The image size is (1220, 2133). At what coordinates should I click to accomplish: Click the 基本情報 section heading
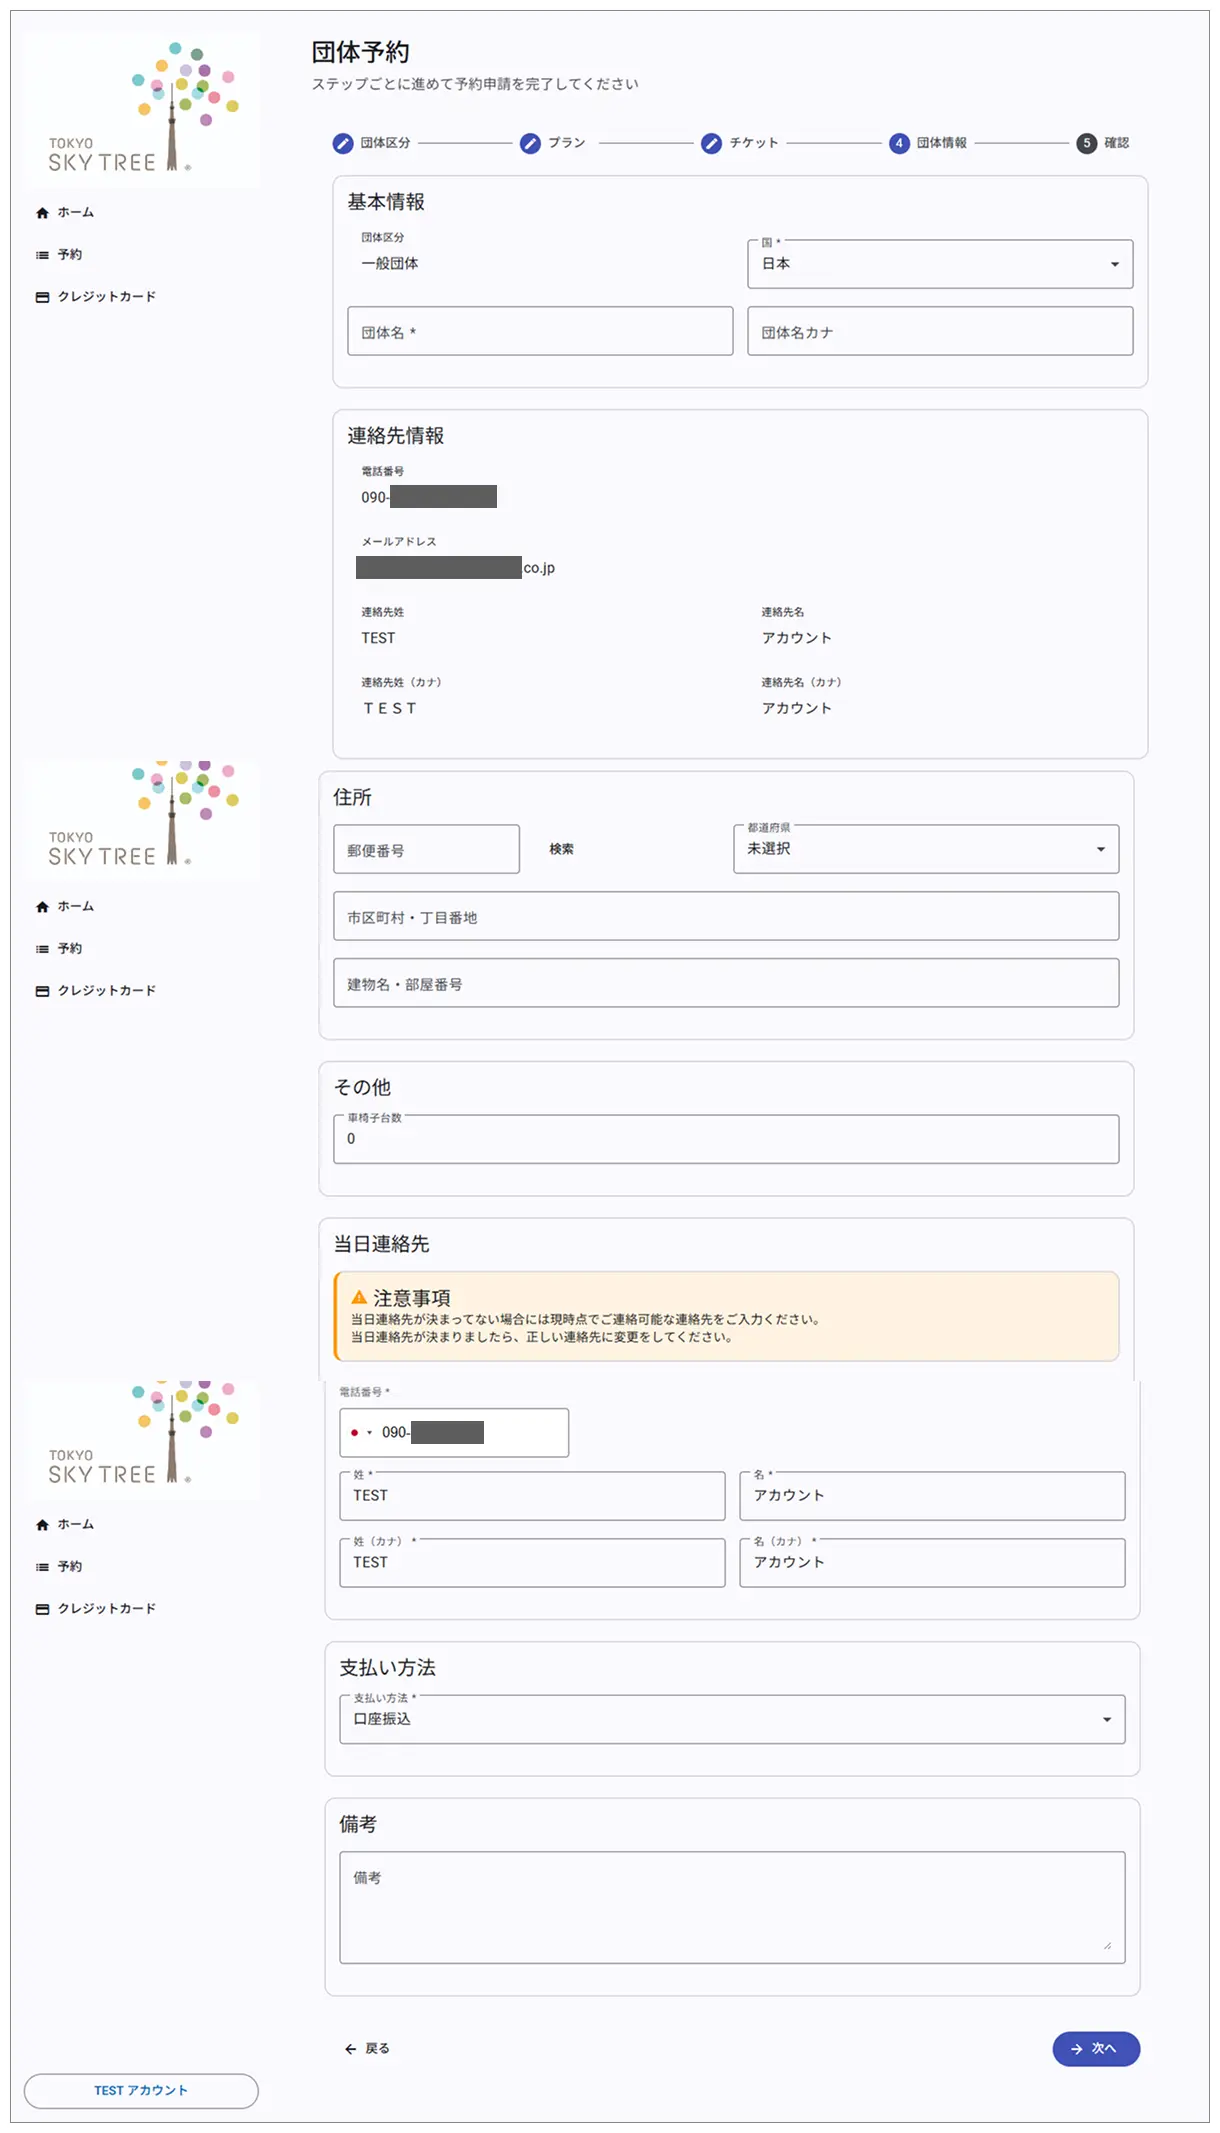click(386, 202)
